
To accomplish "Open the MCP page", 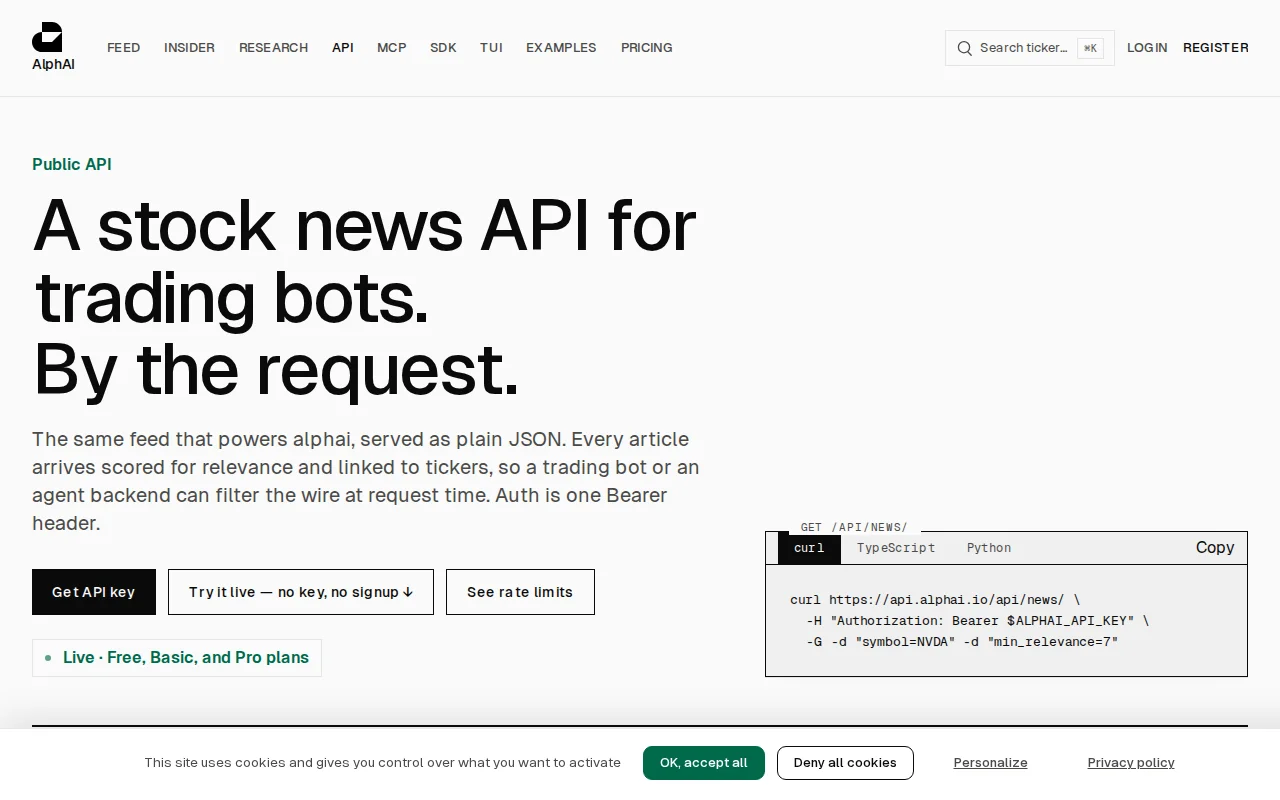I will (392, 48).
